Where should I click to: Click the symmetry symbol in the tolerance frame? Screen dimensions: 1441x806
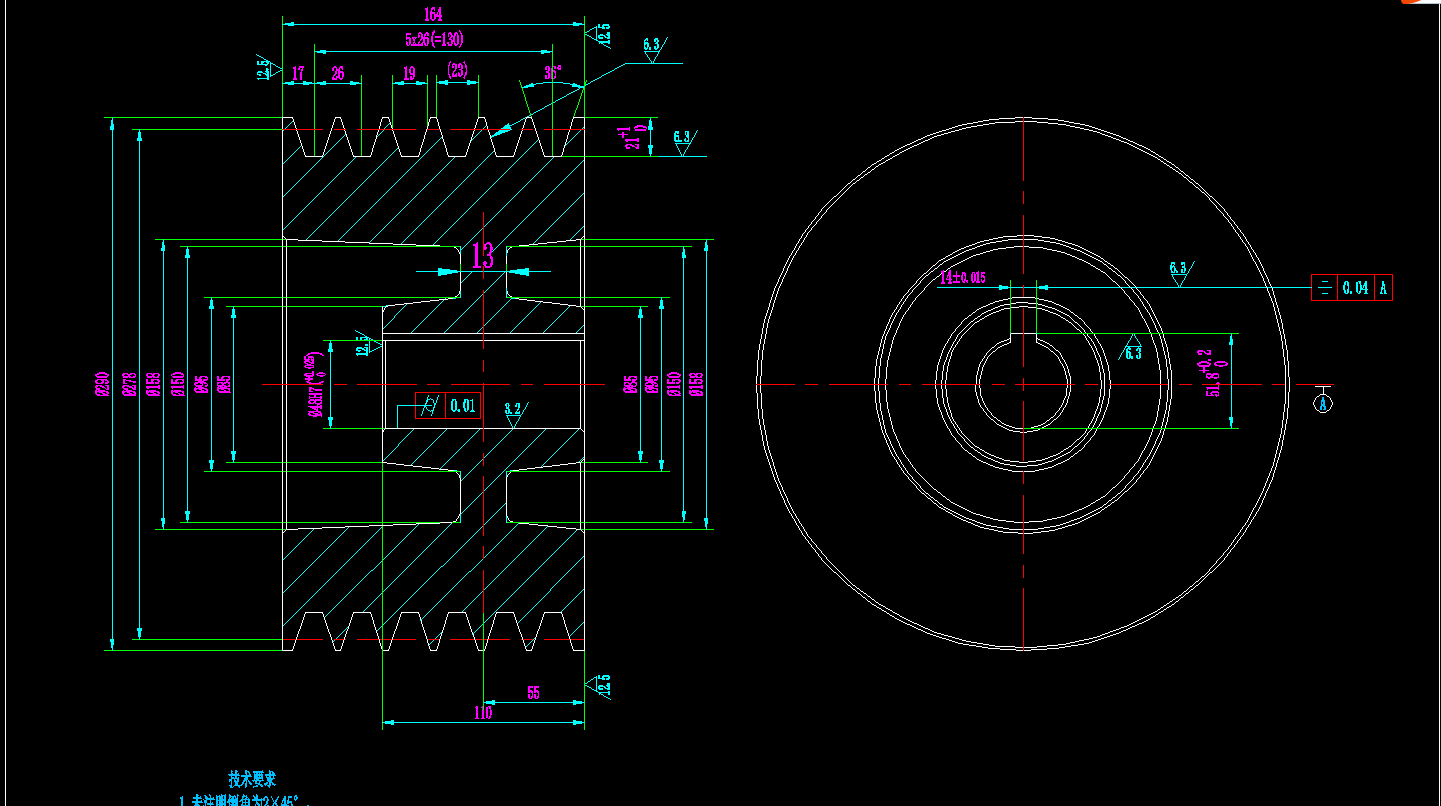pos(1324,288)
